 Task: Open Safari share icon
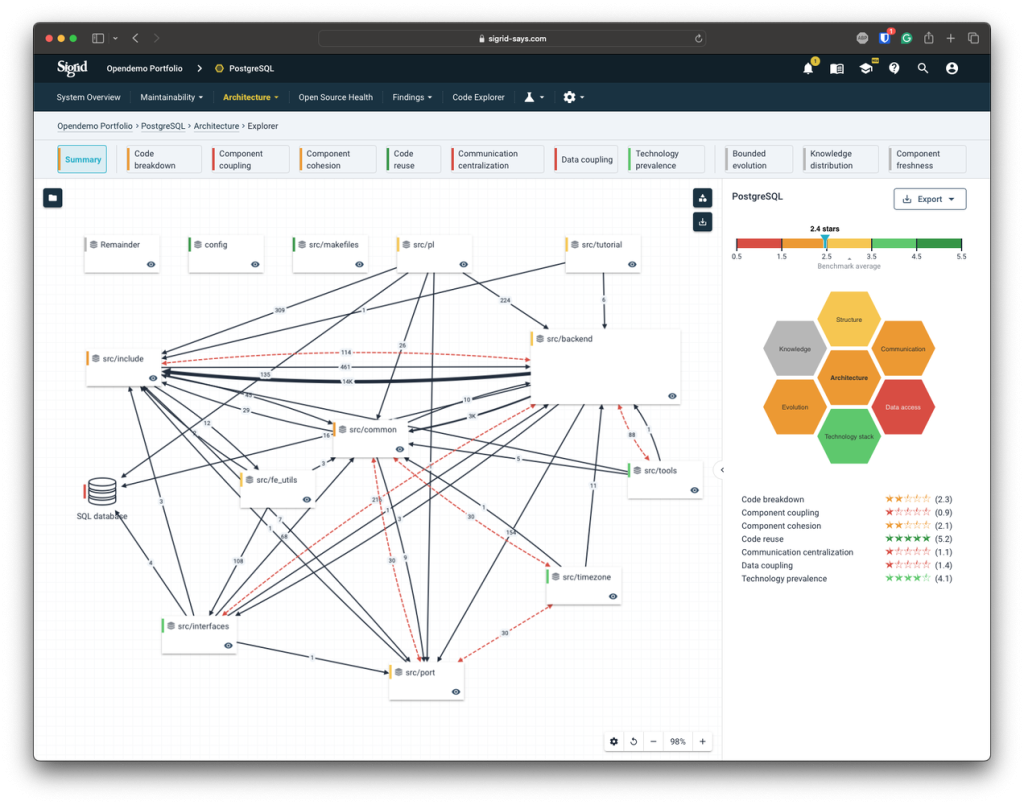929,38
